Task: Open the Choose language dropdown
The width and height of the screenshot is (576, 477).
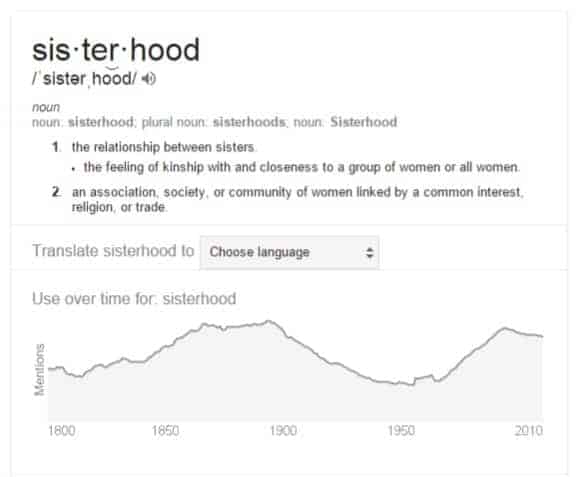Action: (x=290, y=252)
